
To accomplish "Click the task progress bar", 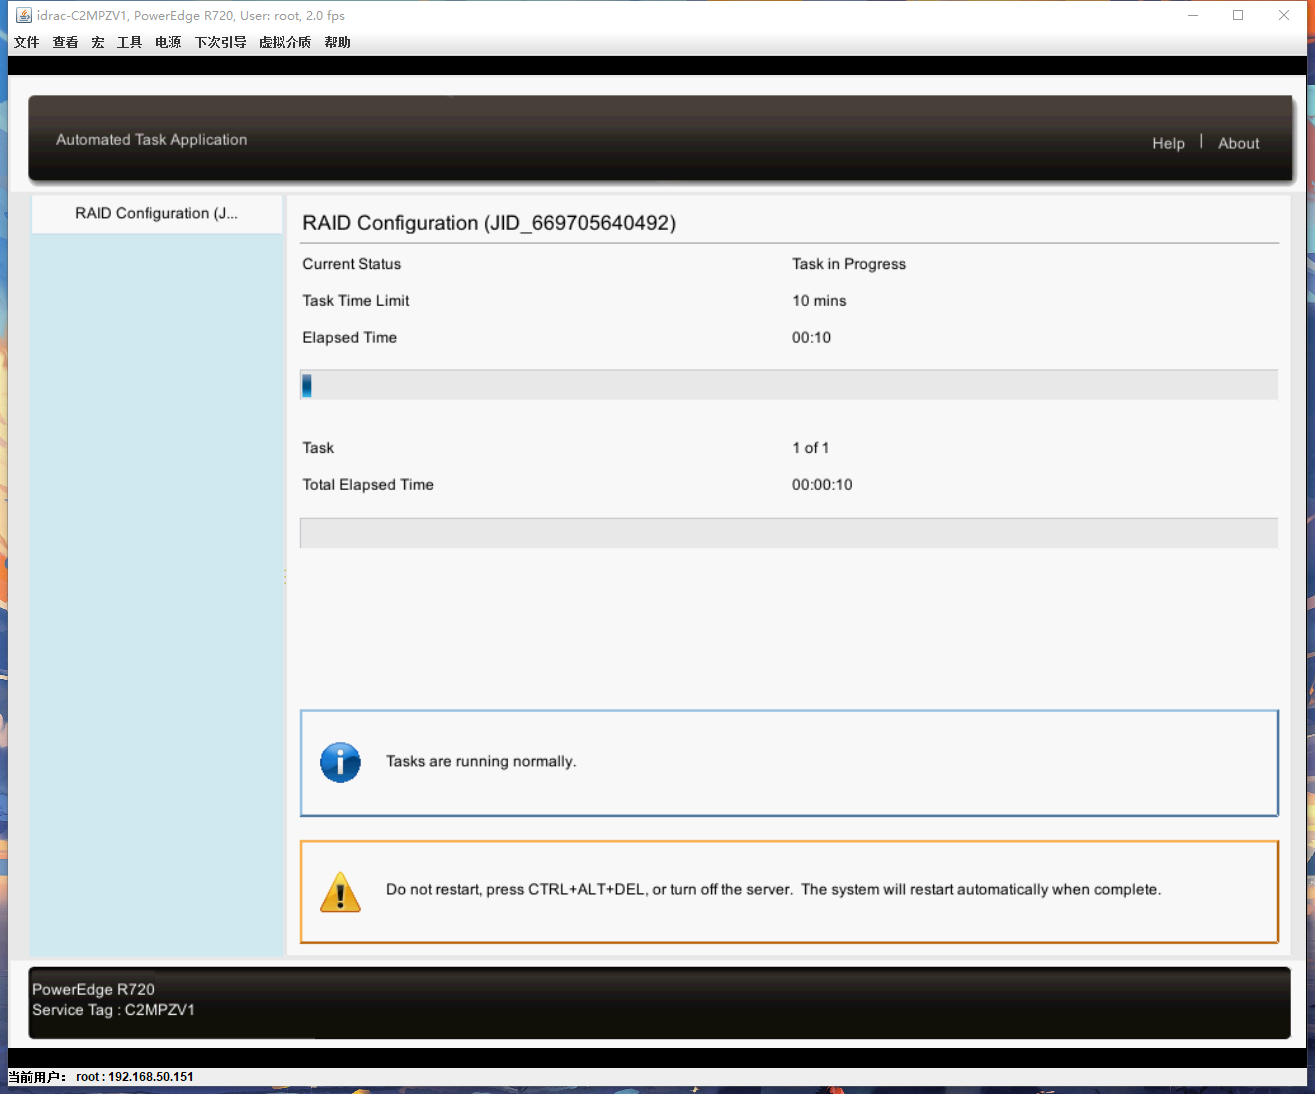I will click(789, 384).
